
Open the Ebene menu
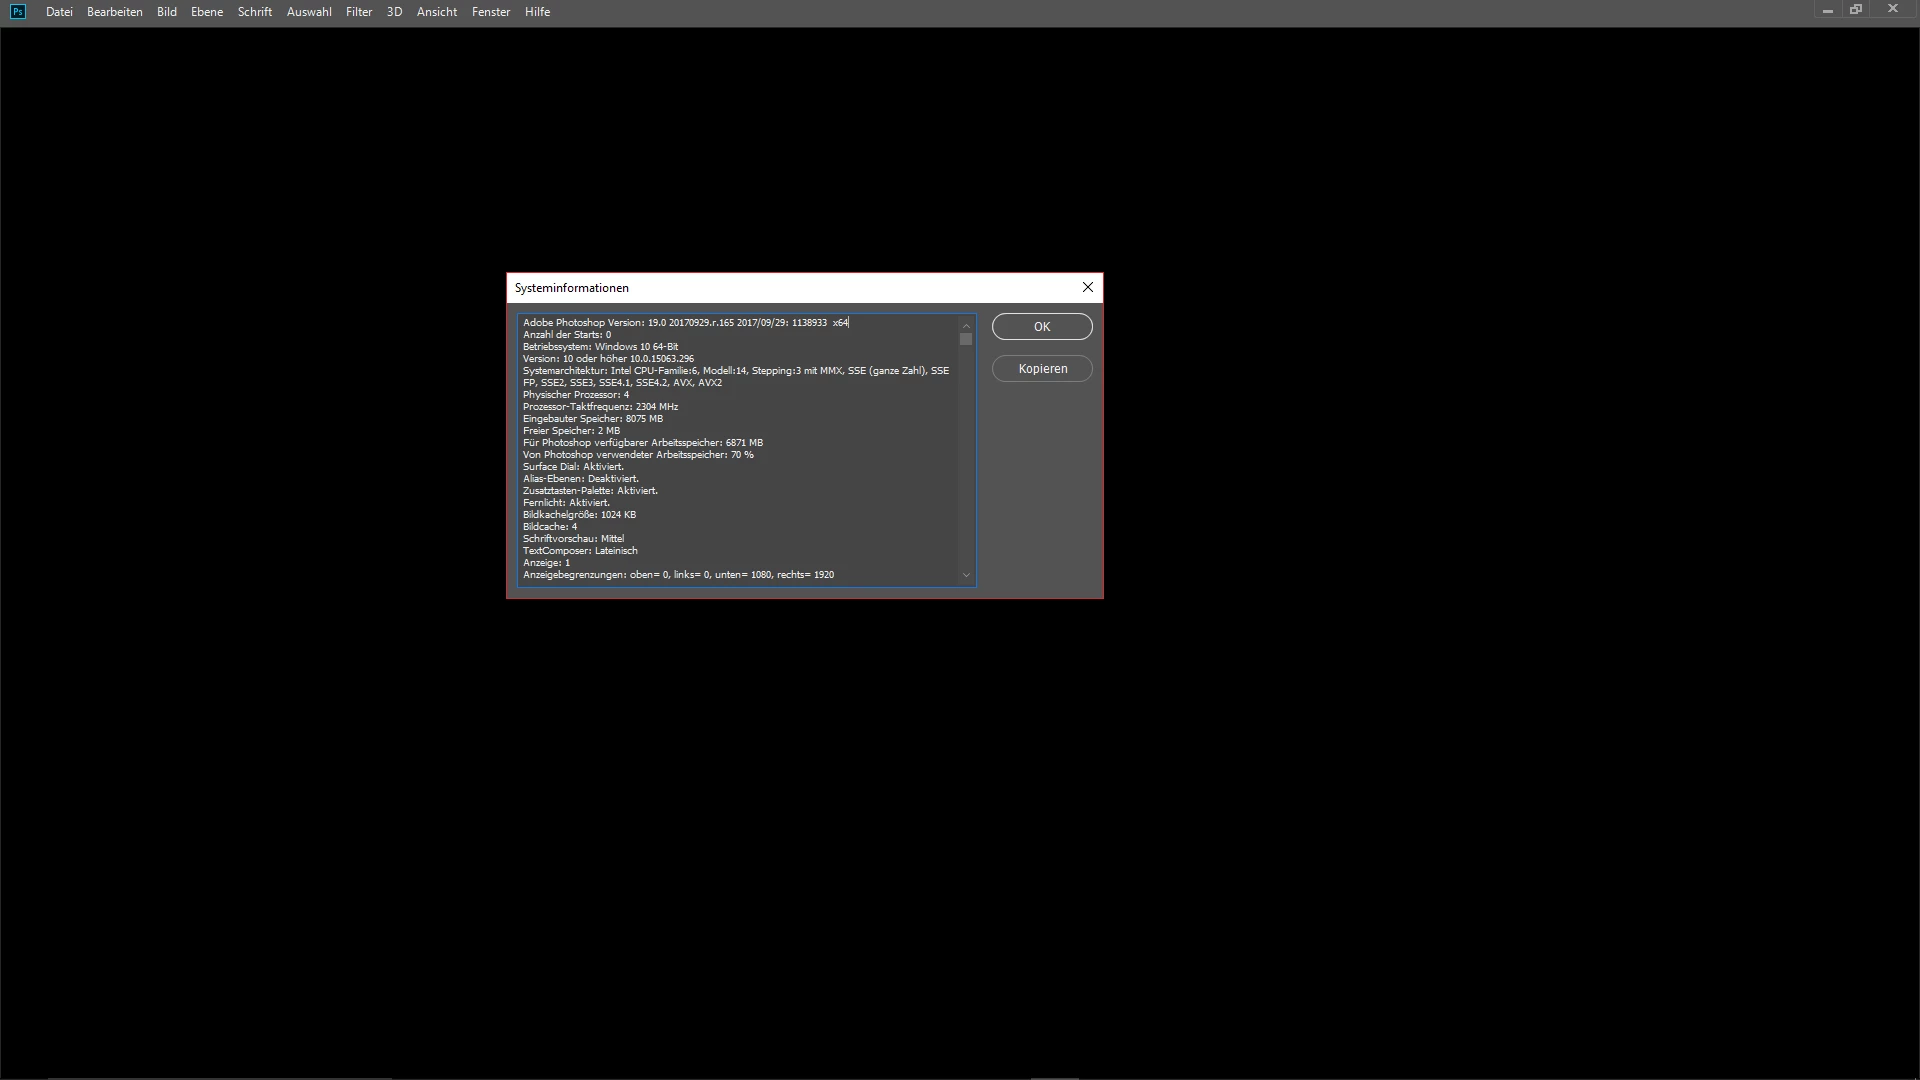pos(207,12)
